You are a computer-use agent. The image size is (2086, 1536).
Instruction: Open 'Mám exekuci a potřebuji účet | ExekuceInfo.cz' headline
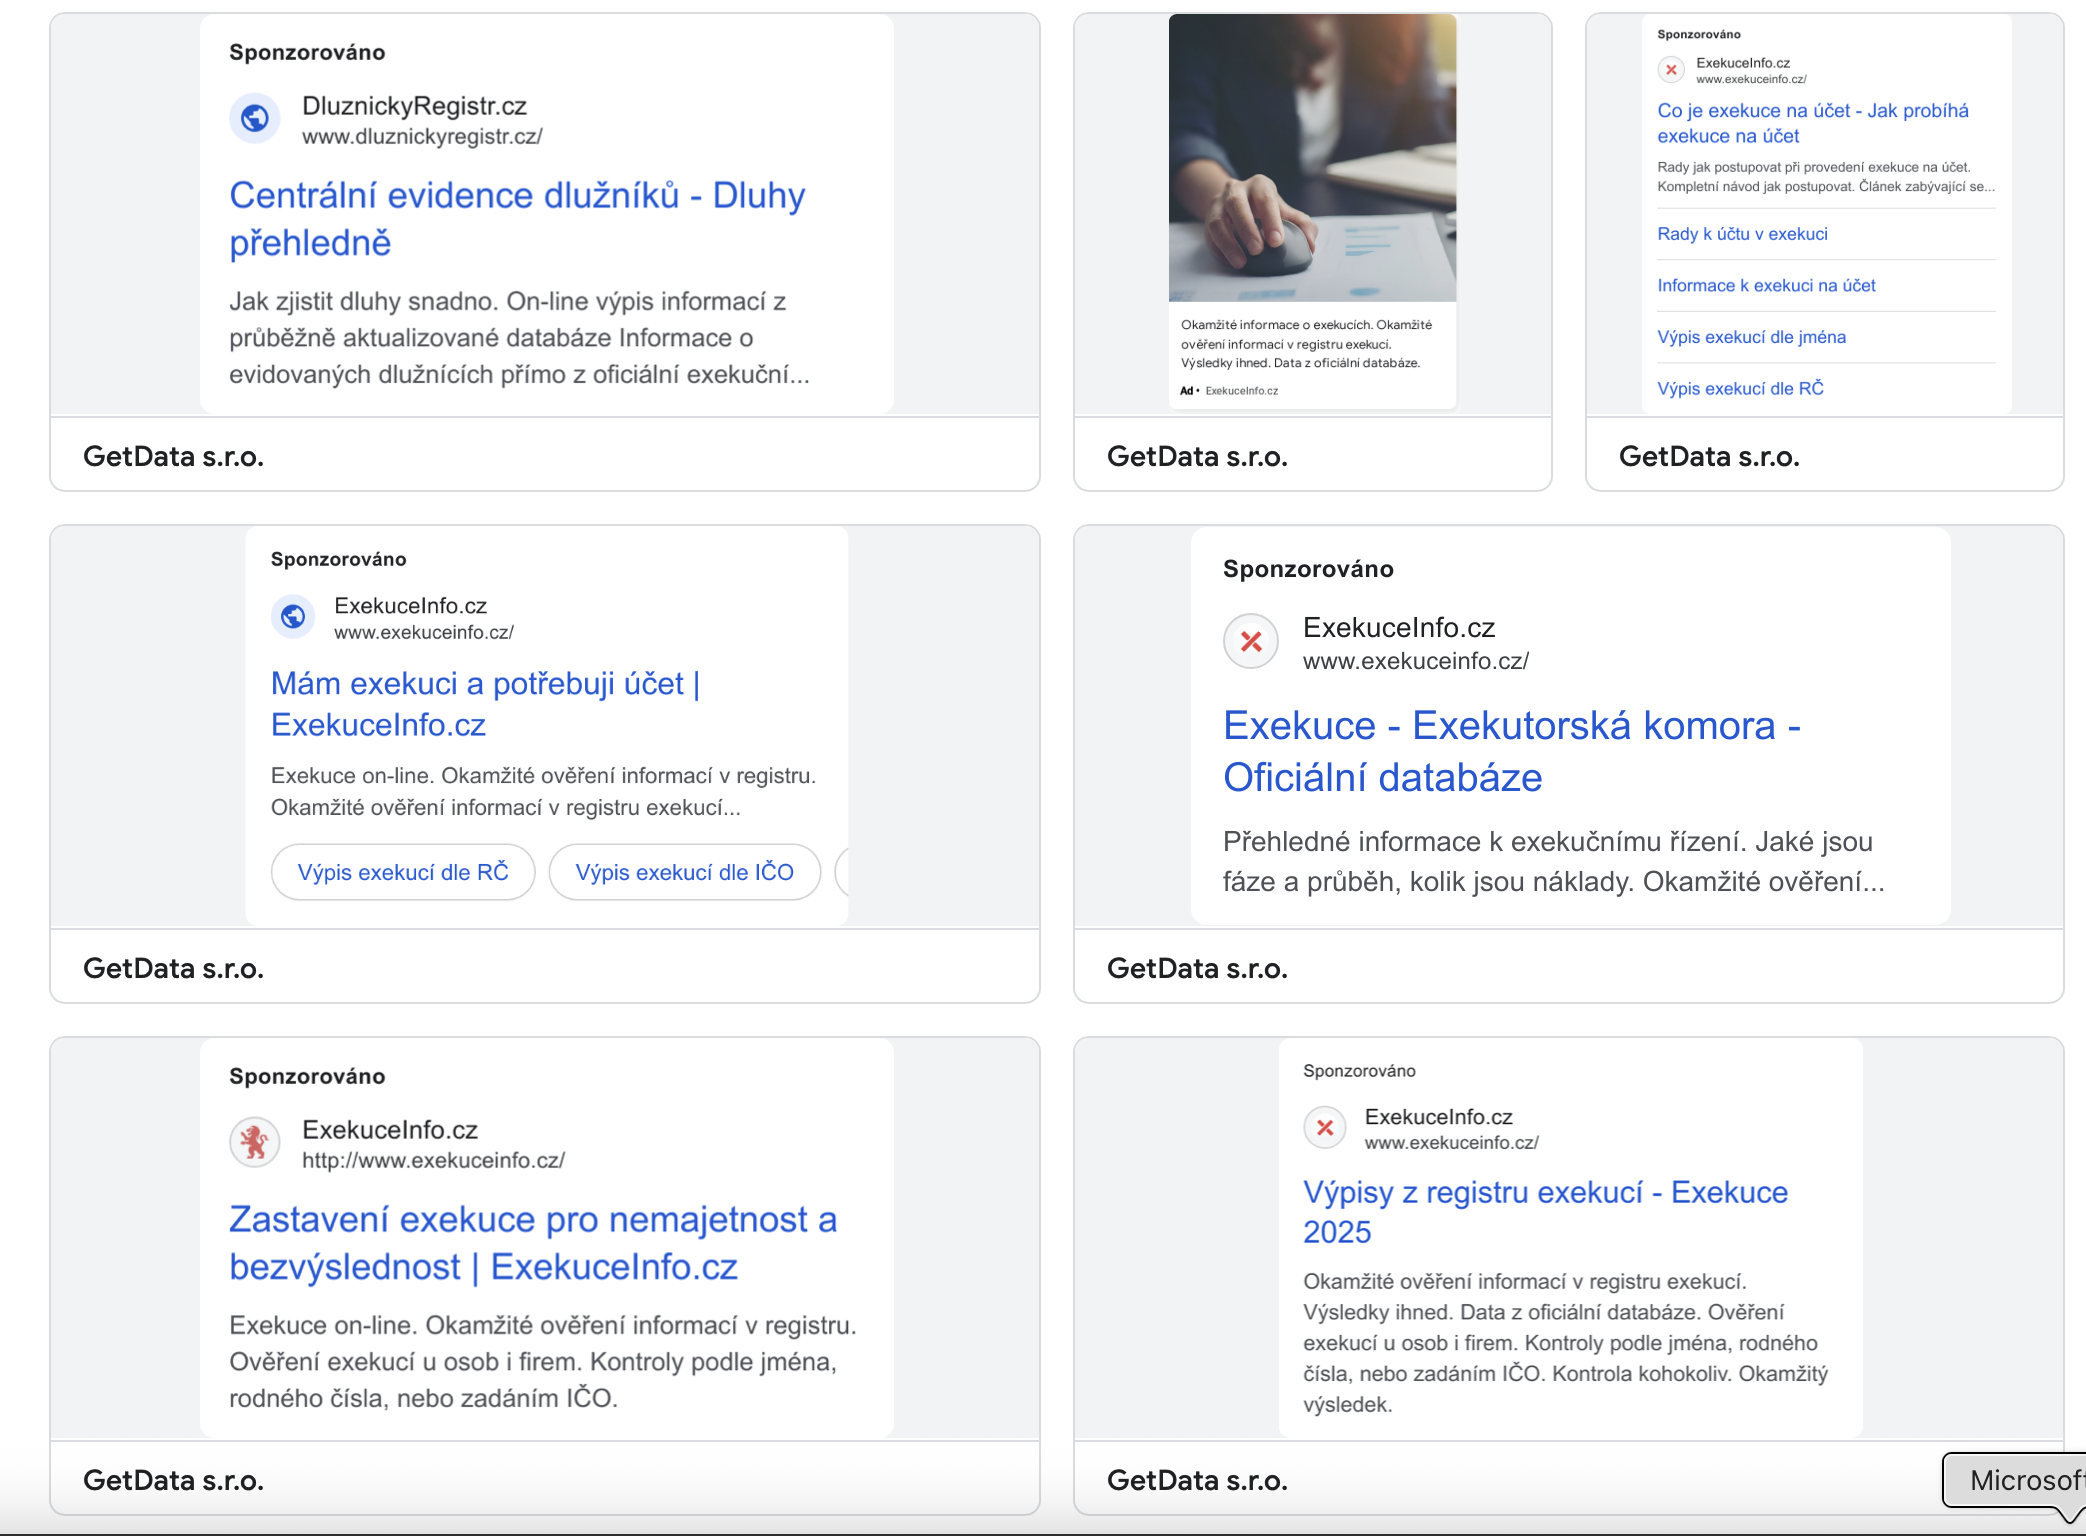coord(485,704)
